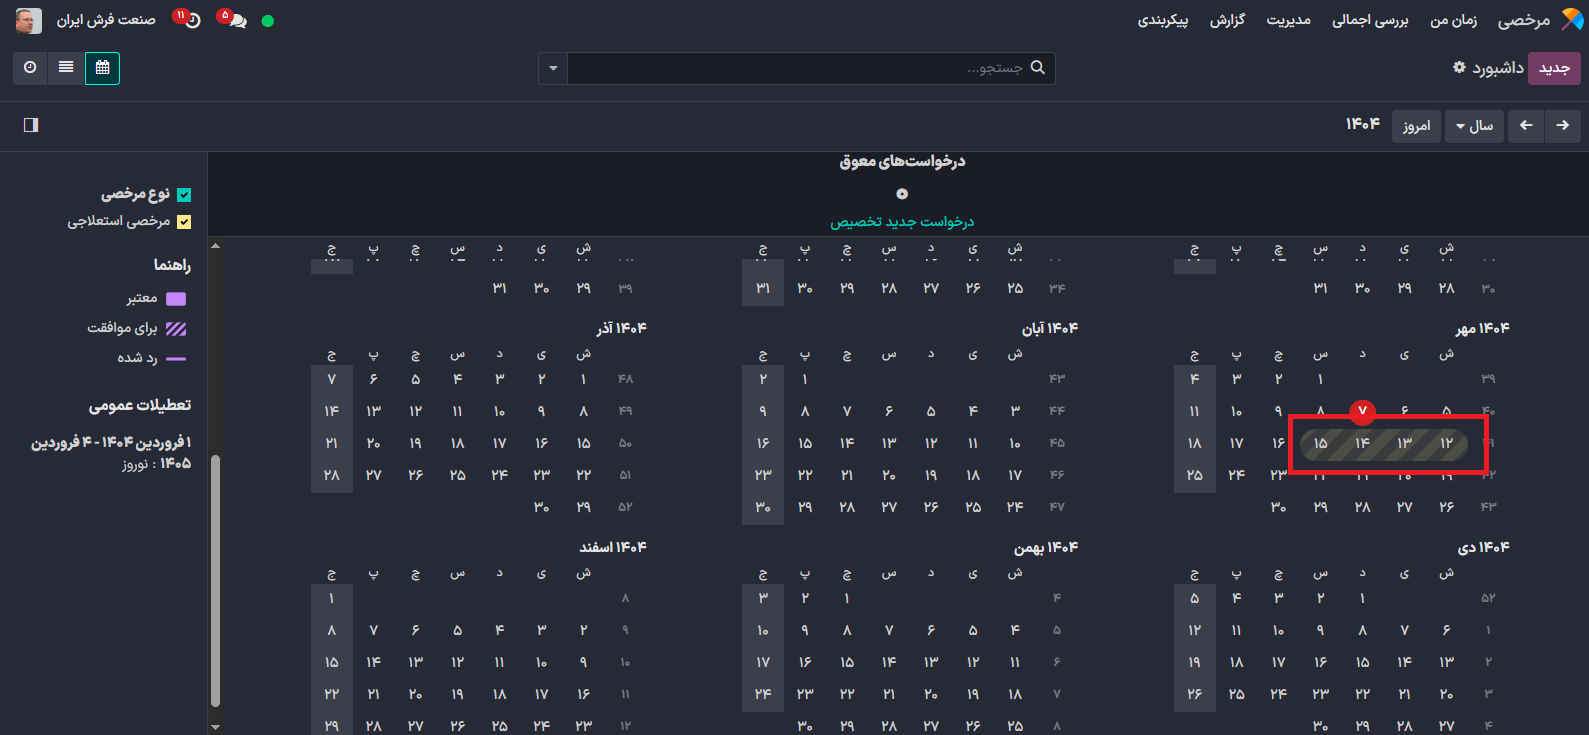This screenshot has width=1589, height=735.
Task: Click the purple معتبر legend swatch
Action: [x=176, y=299]
